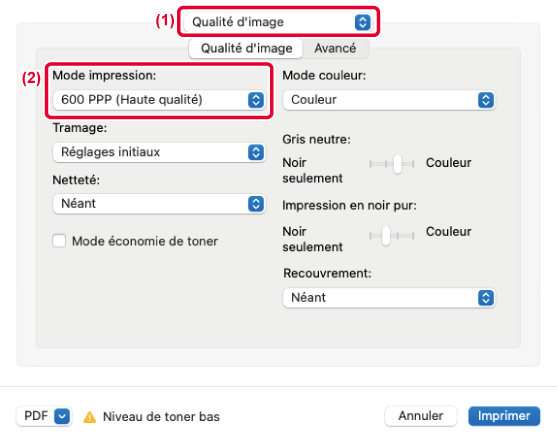Click the blue arrows beside 600 PPP
Image resolution: width=557 pixels, height=442 pixels.
(x=256, y=100)
